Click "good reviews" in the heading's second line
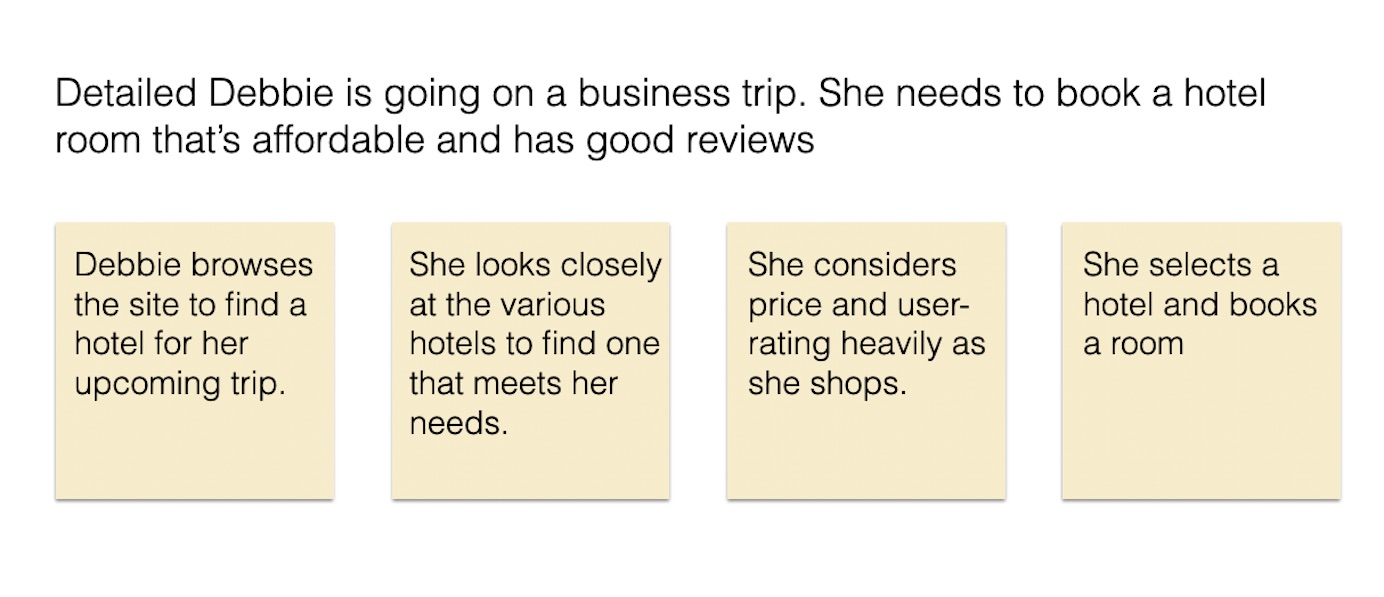The image size is (1384, 597). (700, 140)
